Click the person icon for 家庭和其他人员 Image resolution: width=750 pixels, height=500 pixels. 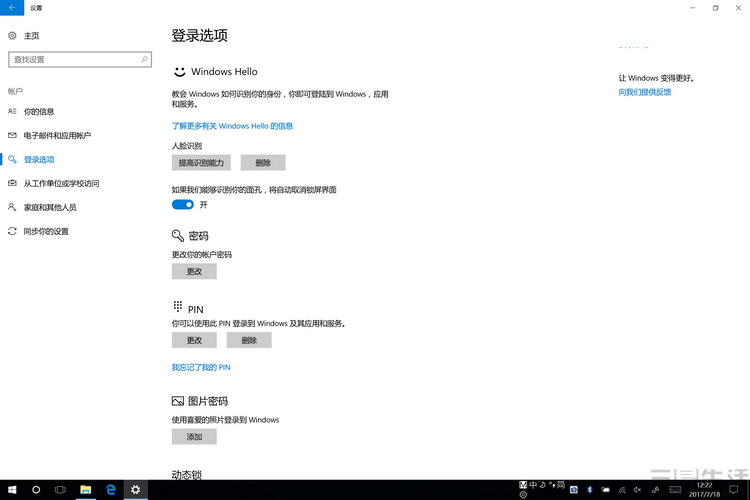pos(12,207)
